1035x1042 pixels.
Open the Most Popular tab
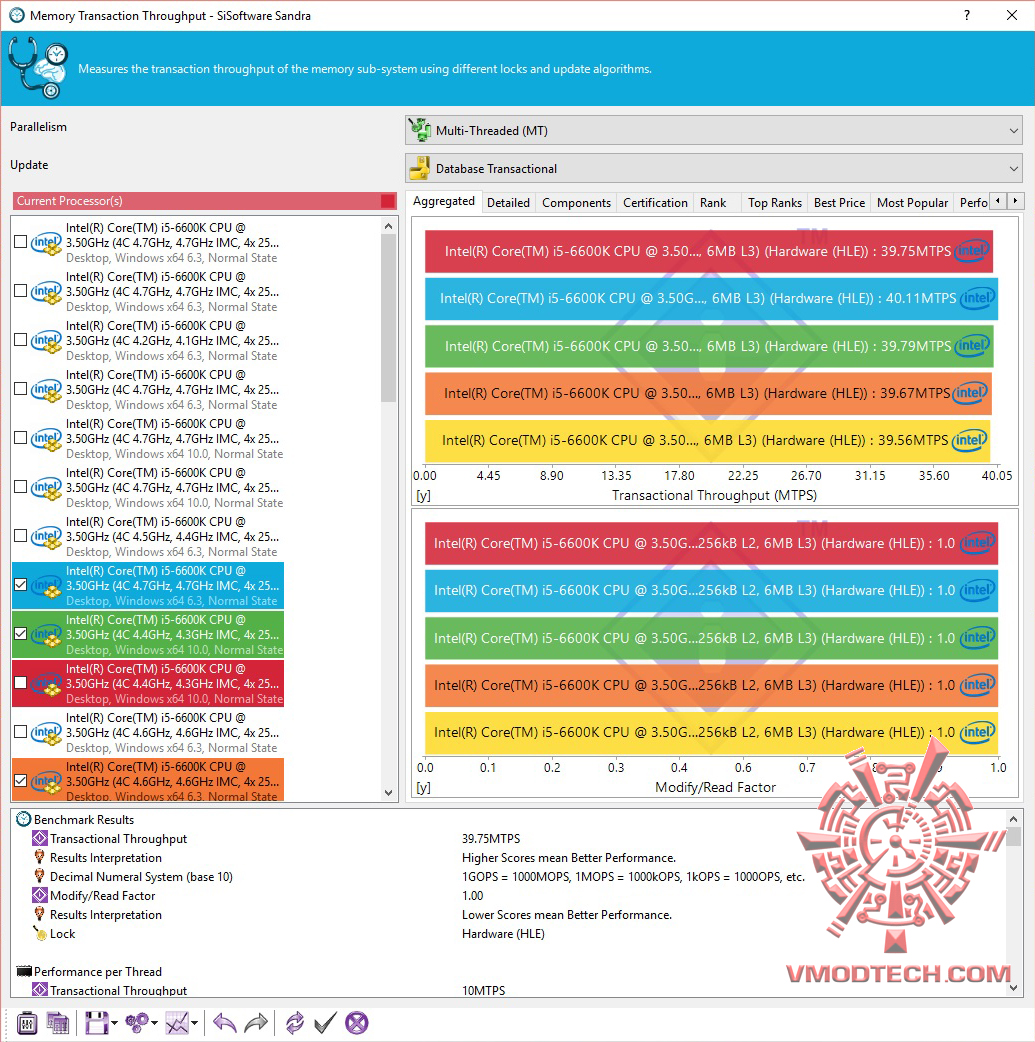click(x=913, y=203)
